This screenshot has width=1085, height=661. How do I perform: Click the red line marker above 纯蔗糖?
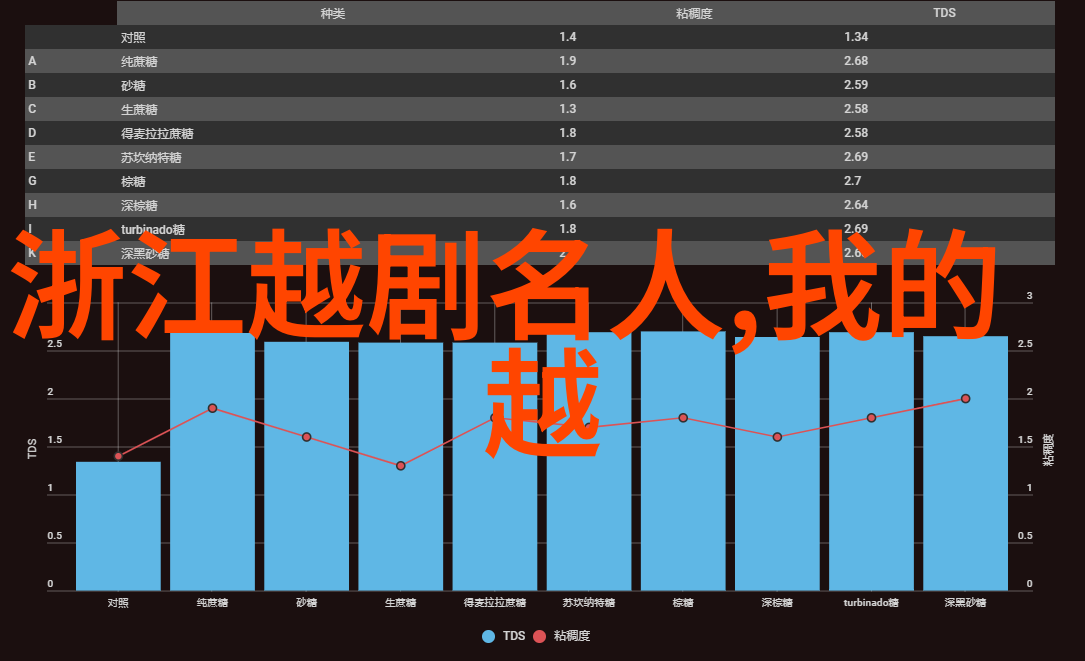pos(212,408)
